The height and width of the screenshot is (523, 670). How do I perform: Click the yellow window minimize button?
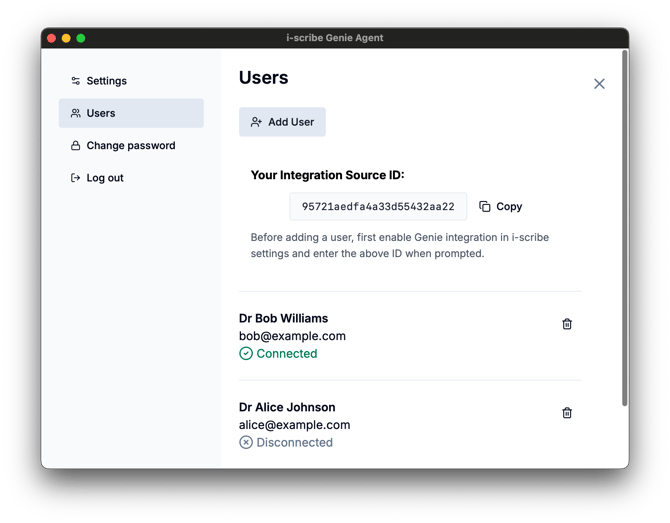(x=66, y=38)
